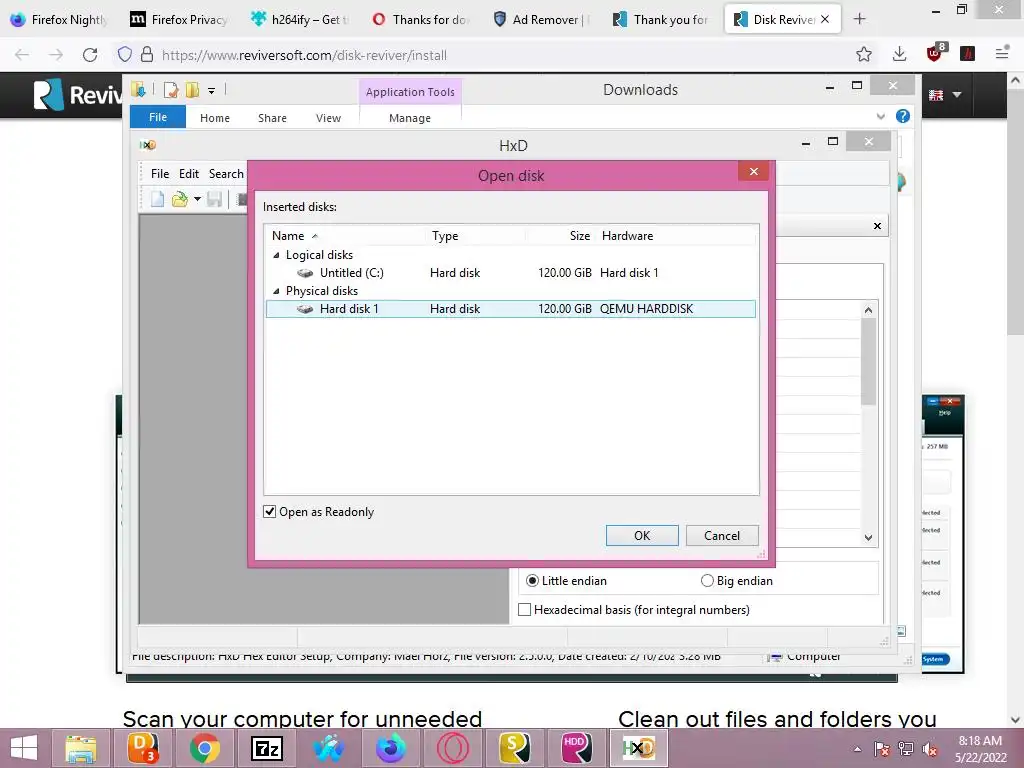Click the HxD Save toolbar icon
The image size is (1024, 768).
[214, 199]
